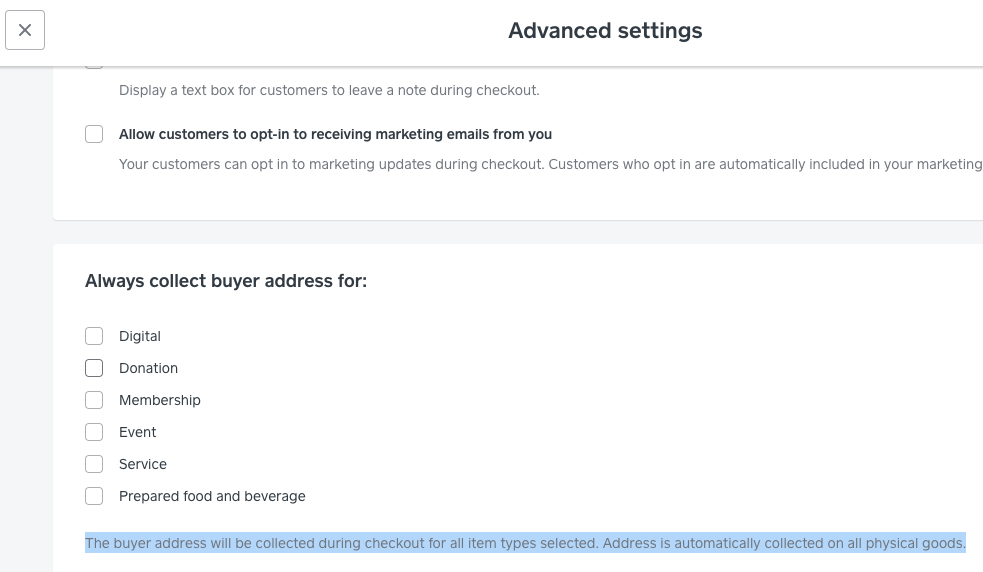
Task: Click the 'Always collect buyer address for' heading
Action: coord(226,281)
